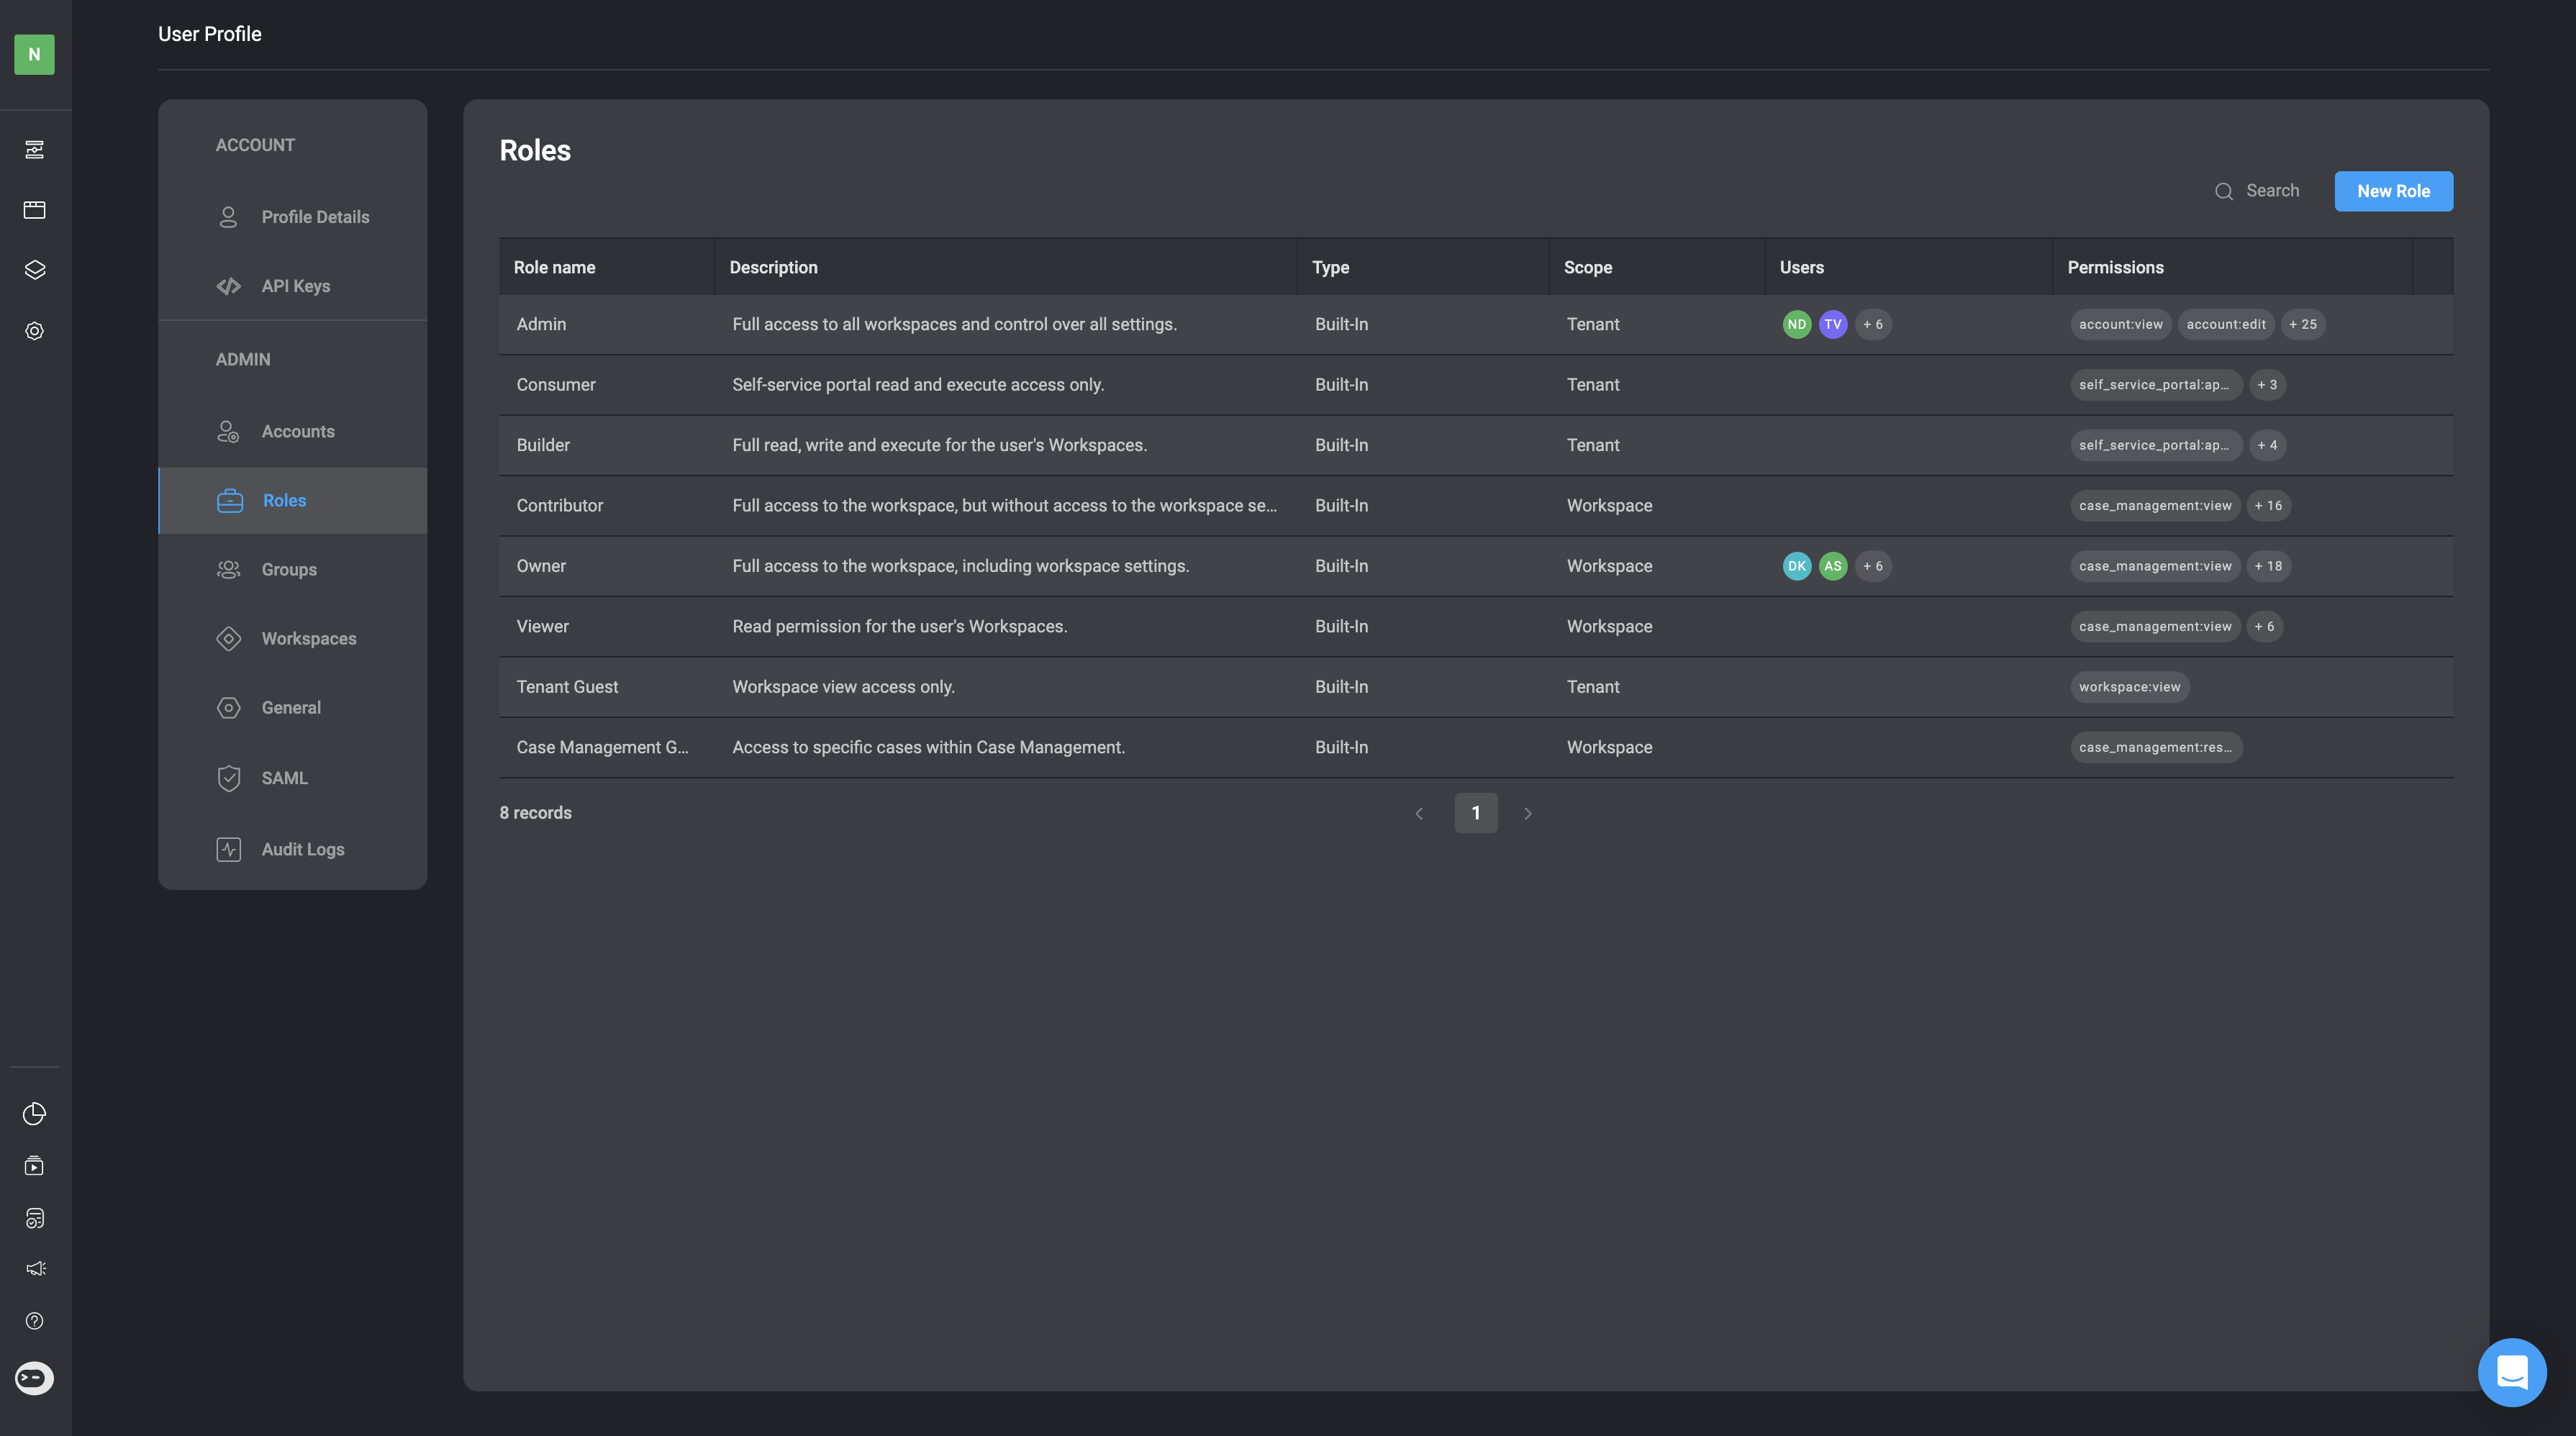Image resolution: width=2576 pixels, height=1436 pixels.
Task: Expand +16 permissions in Contributor row
Action: [2267, 506]
